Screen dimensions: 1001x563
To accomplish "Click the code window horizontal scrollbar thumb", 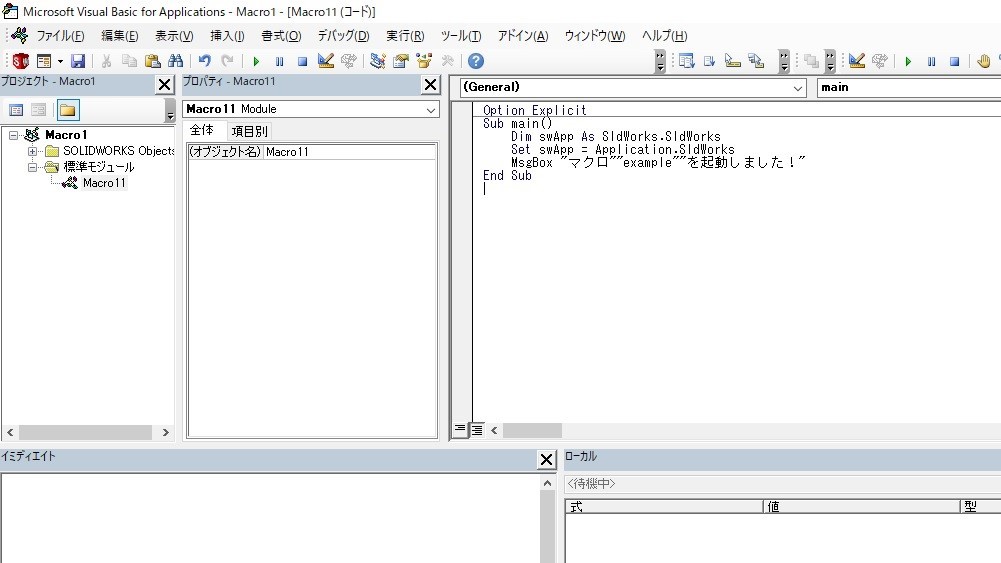I will [x=532, y=430].
